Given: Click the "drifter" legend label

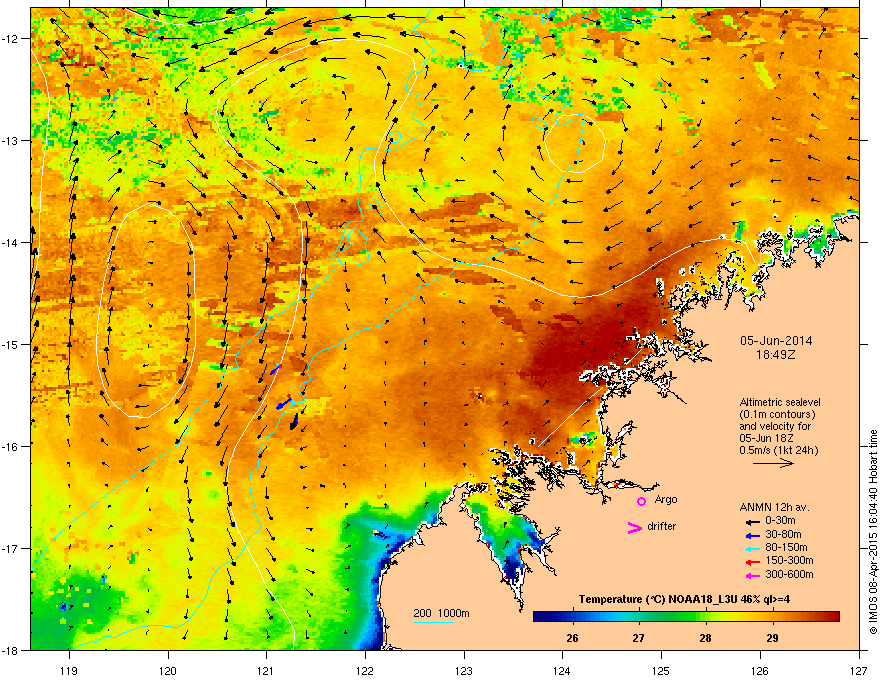Looking at the screenshot, I should pyautogui.click(x=662, y=526).
